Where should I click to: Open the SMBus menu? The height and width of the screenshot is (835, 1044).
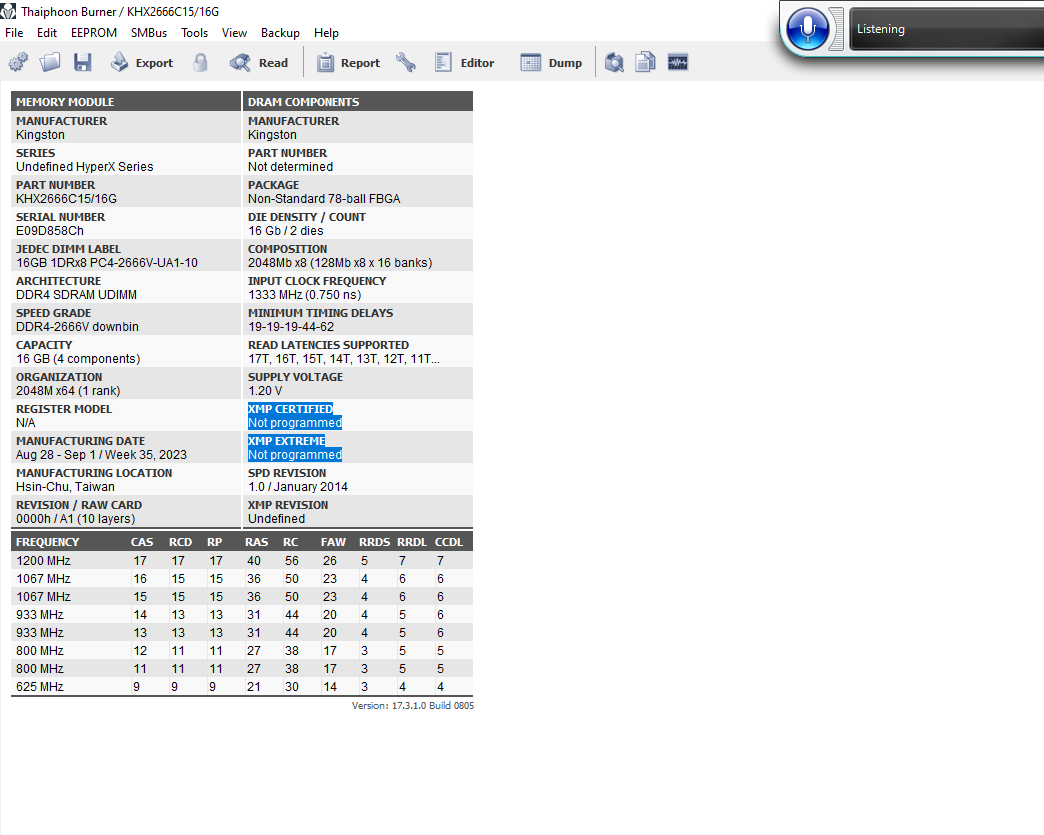tap(149, 33)
